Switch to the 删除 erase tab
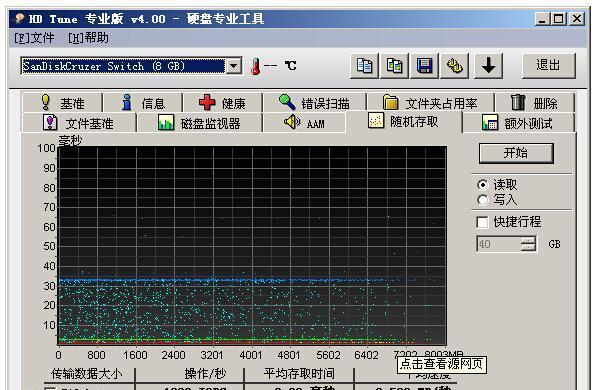This screenshot has height=390, width=598. [x=534, y=103]
